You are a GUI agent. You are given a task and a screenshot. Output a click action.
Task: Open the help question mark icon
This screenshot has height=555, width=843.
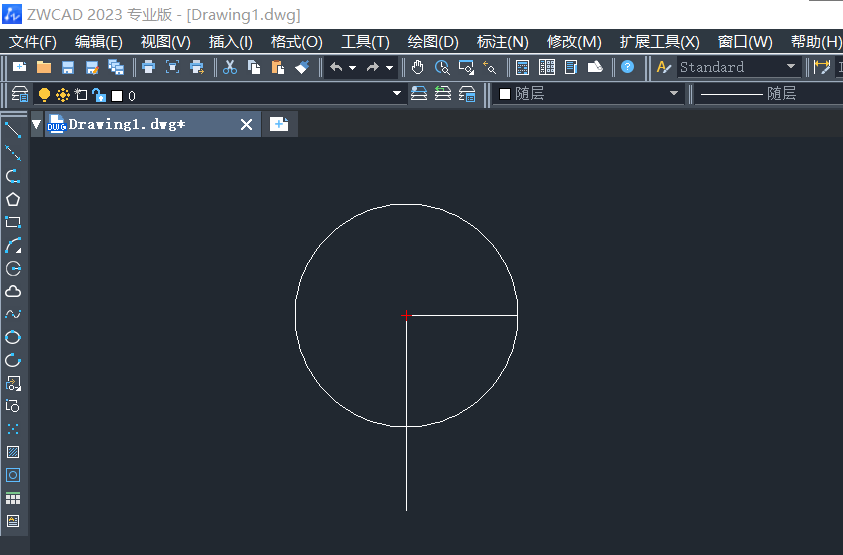coord(627,67)
